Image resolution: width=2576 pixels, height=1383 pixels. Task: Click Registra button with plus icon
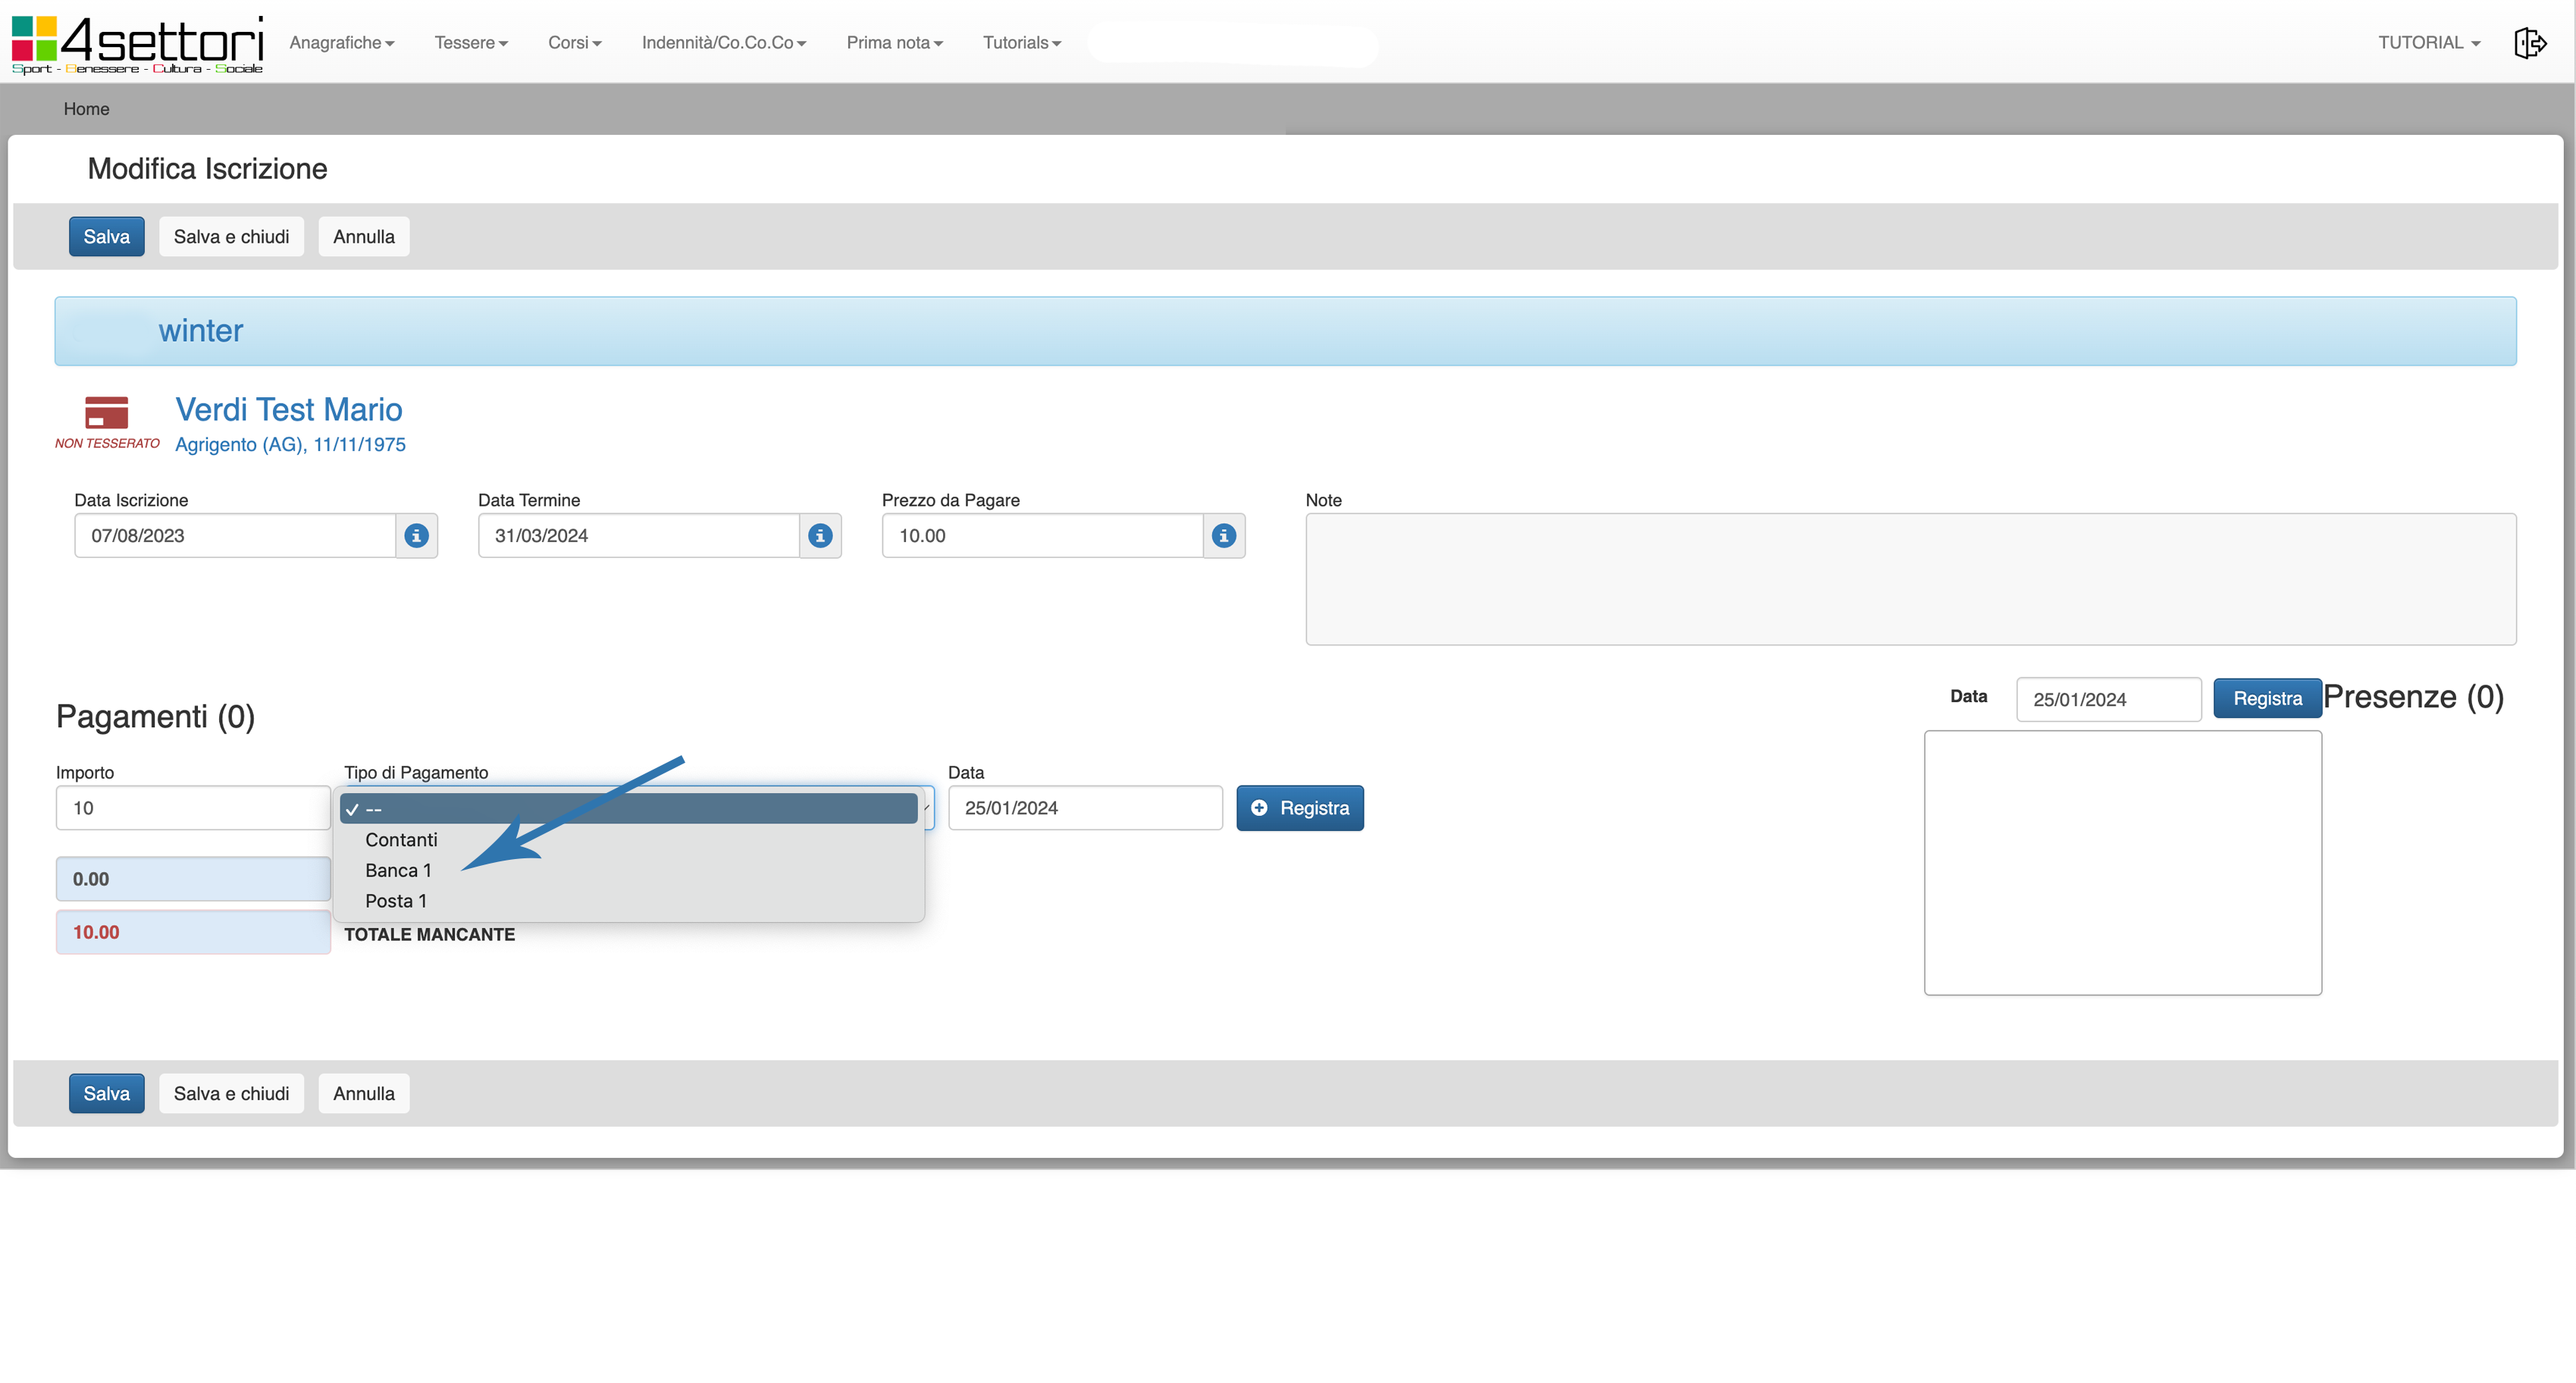(x=1299, y=808)
